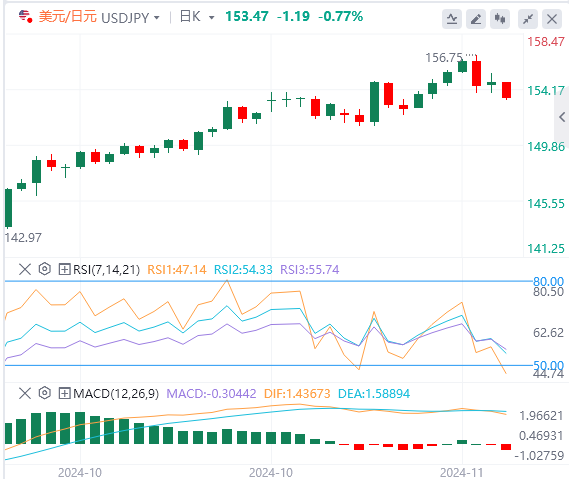
Task: Click the last red MACD histogram bar
Action: click(x=506, y=447)
